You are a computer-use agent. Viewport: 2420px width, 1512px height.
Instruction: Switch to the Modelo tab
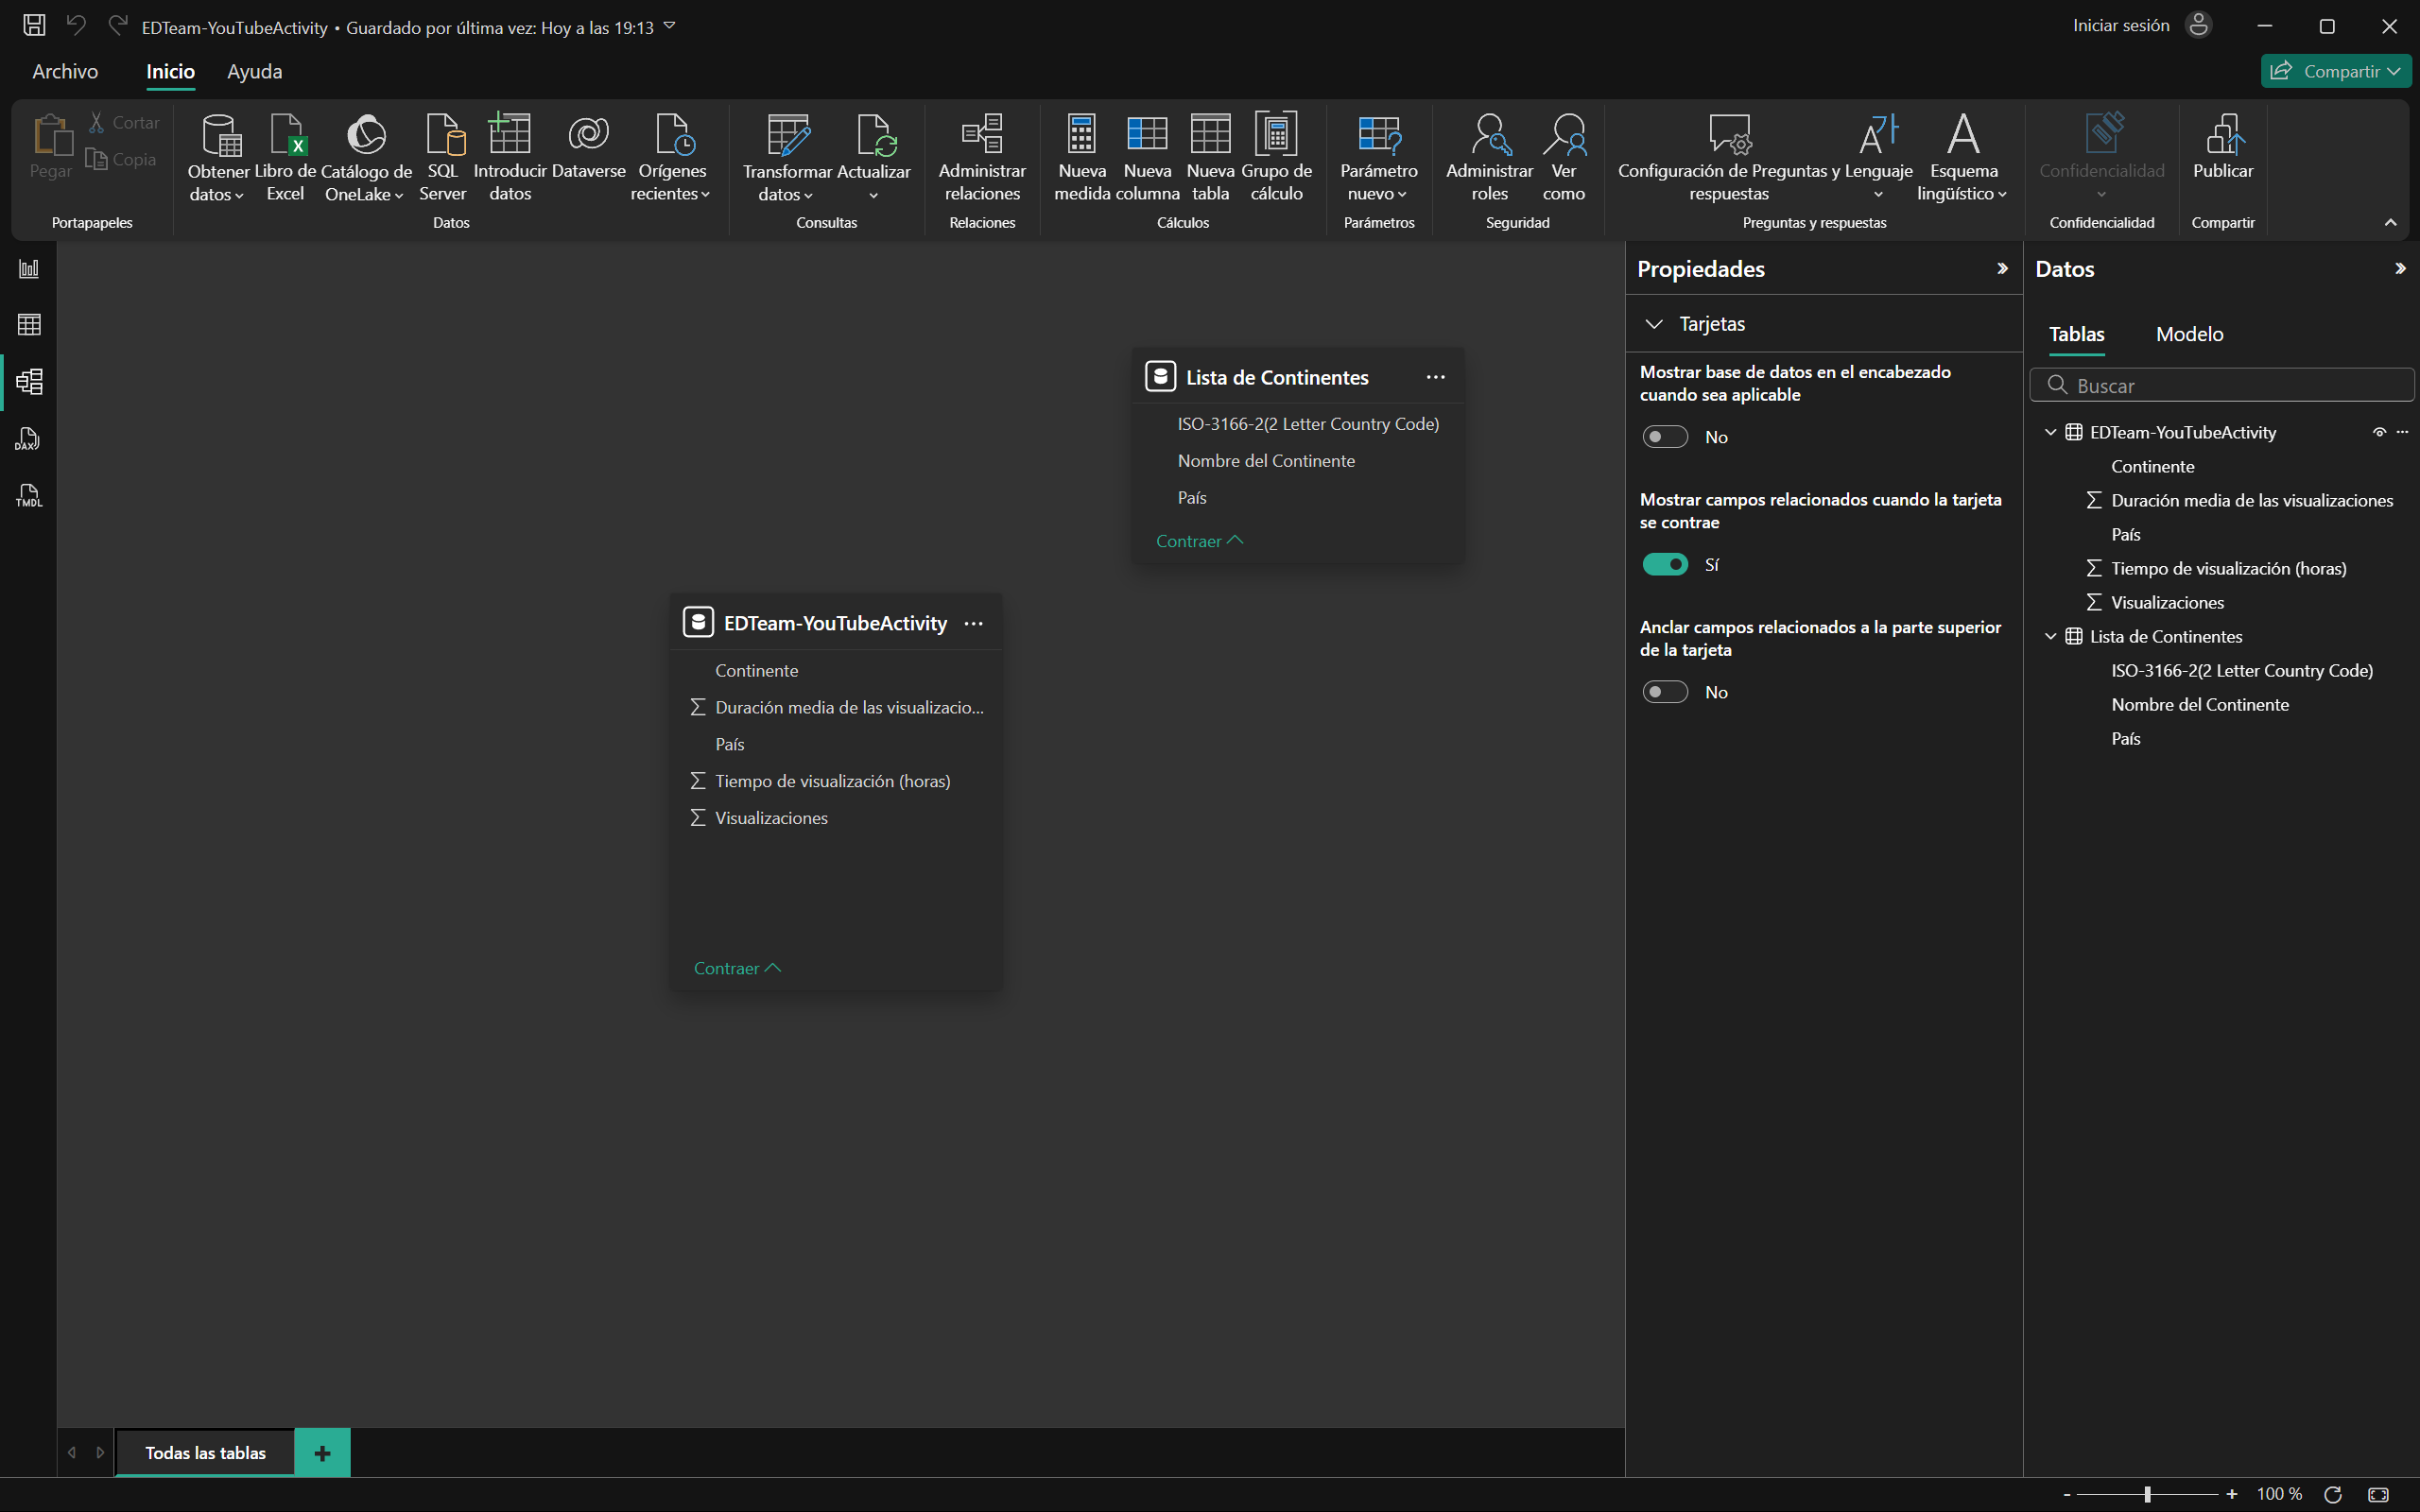click(2189, 334)
